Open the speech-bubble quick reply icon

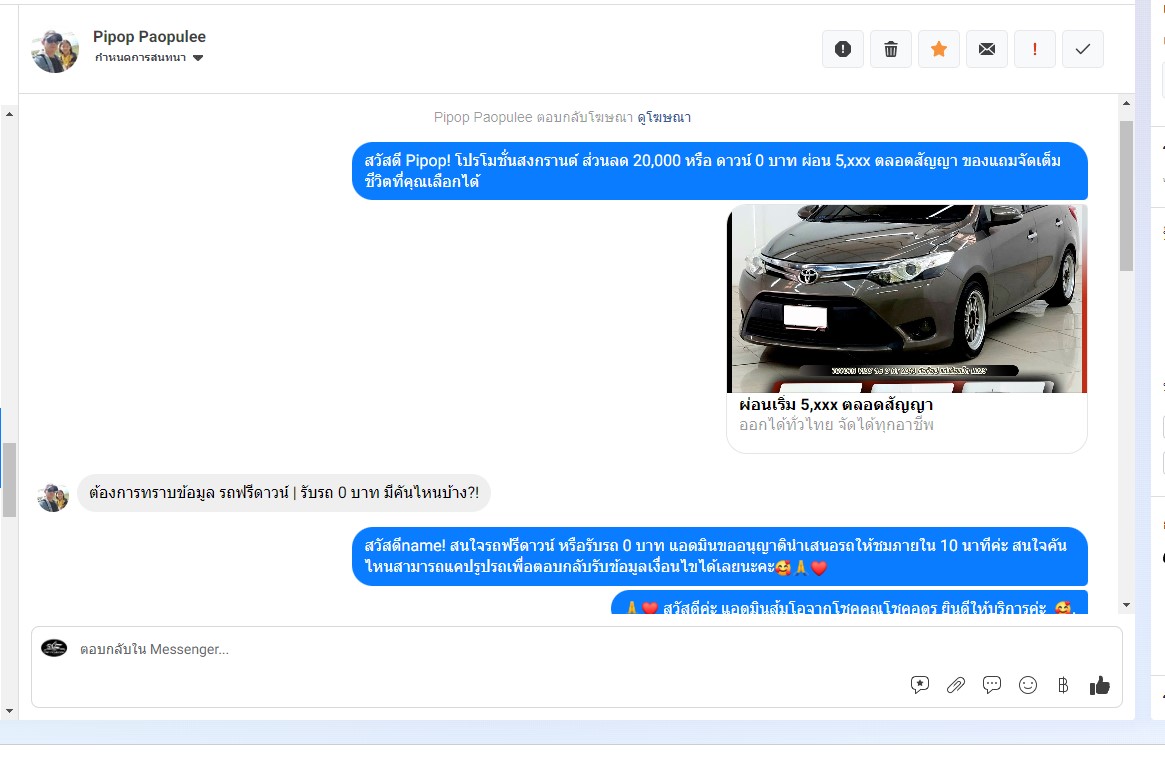click(x=991, y=684)
